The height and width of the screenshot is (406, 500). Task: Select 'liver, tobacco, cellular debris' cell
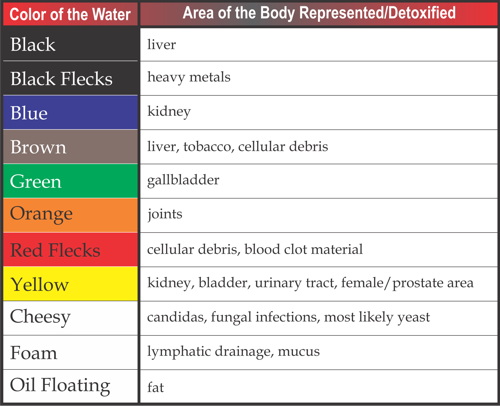pos(319,147)
